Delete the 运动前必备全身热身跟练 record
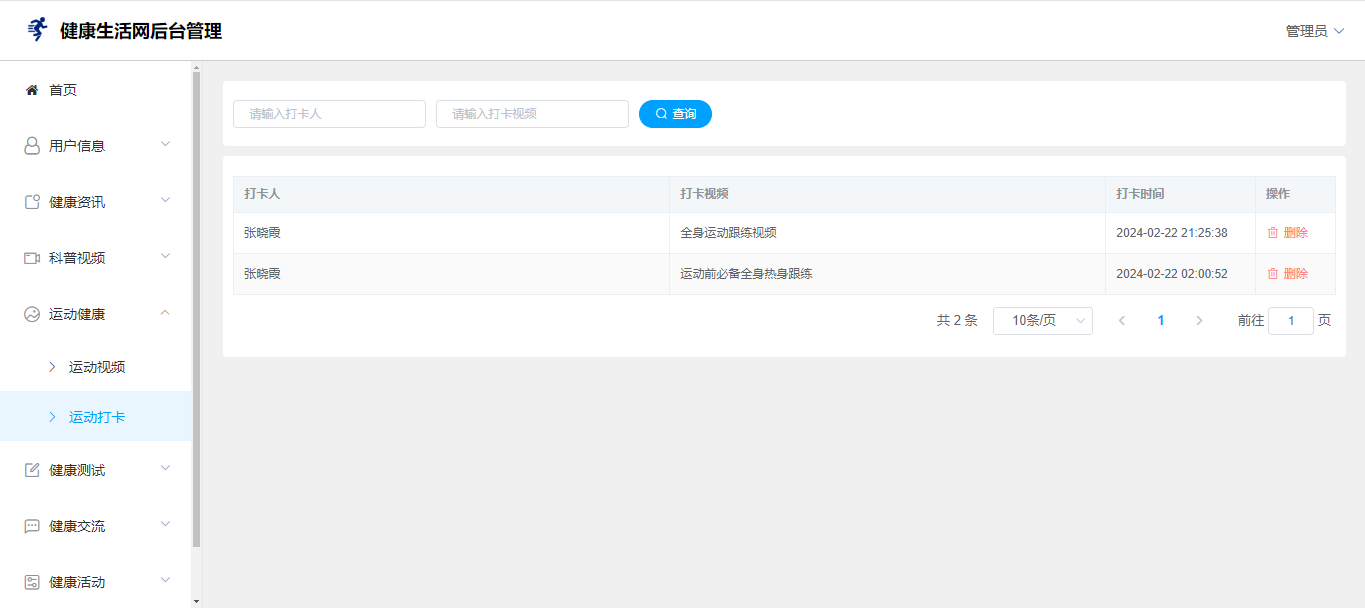1365x608 pixels. (x=1287, y=274)
